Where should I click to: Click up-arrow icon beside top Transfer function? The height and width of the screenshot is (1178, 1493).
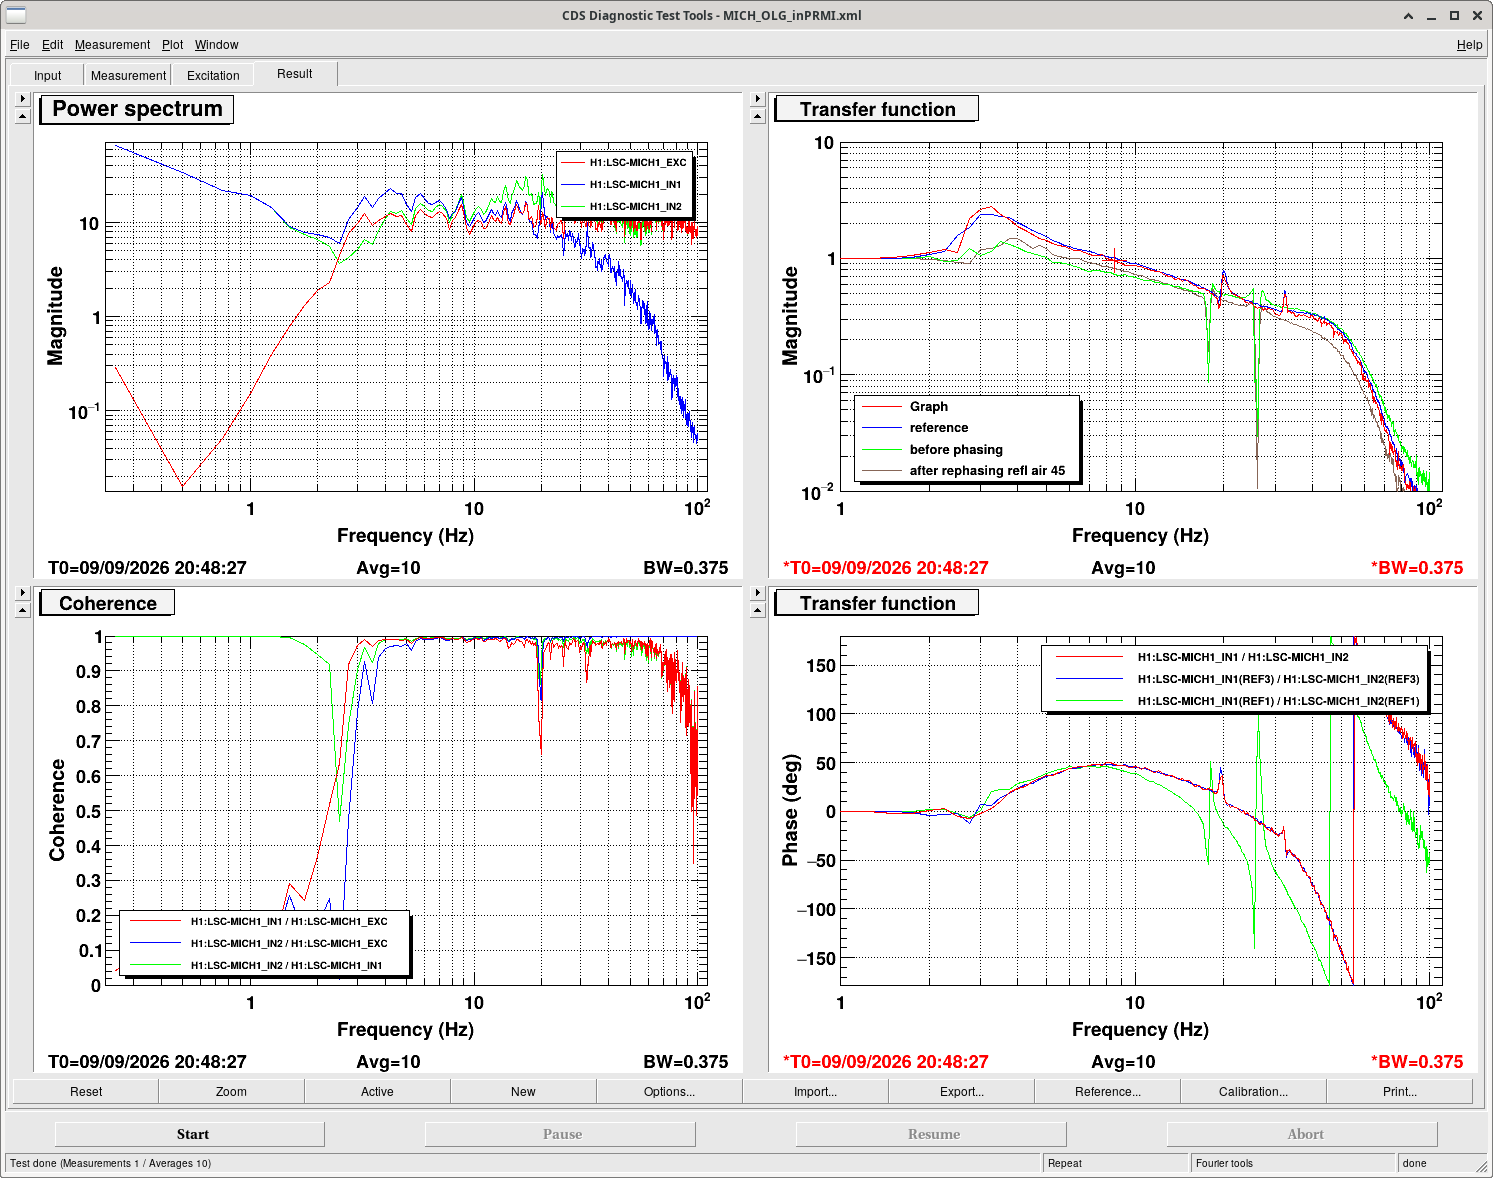pyautogui.click(x=757, y=116)
